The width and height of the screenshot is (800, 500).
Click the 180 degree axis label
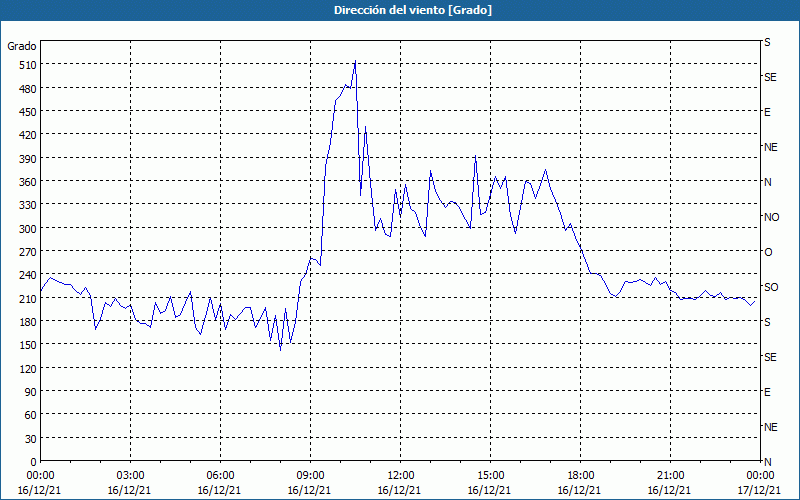(x=28, y=322)
